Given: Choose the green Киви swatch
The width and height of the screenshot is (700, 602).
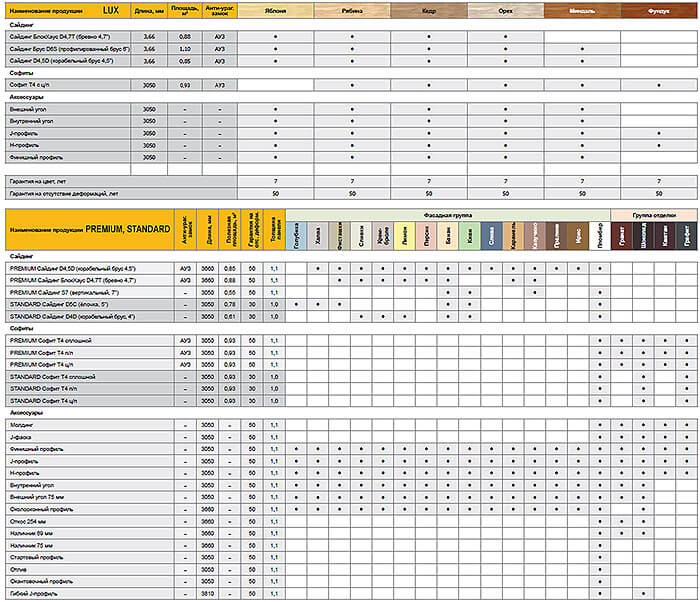Looking at the screenshot, I should [x=470, y=235].
